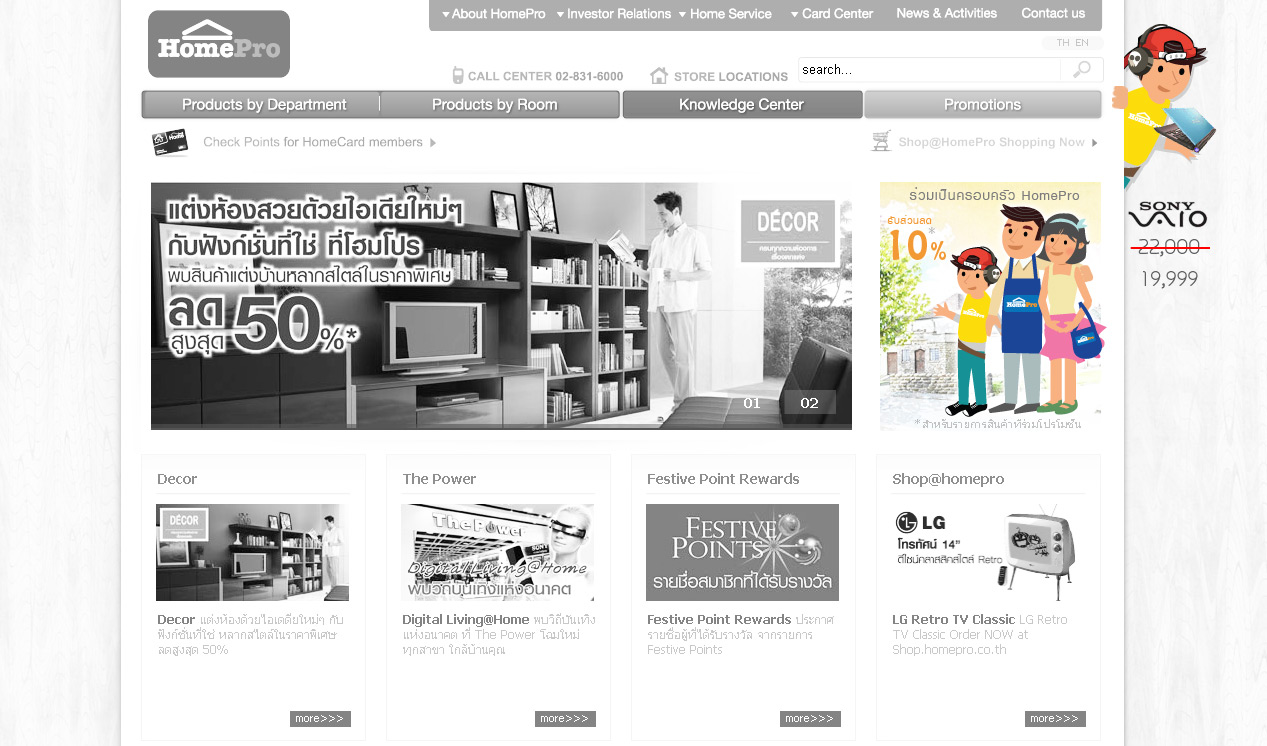Click the HomePro family 10% banner

[990, 306]
